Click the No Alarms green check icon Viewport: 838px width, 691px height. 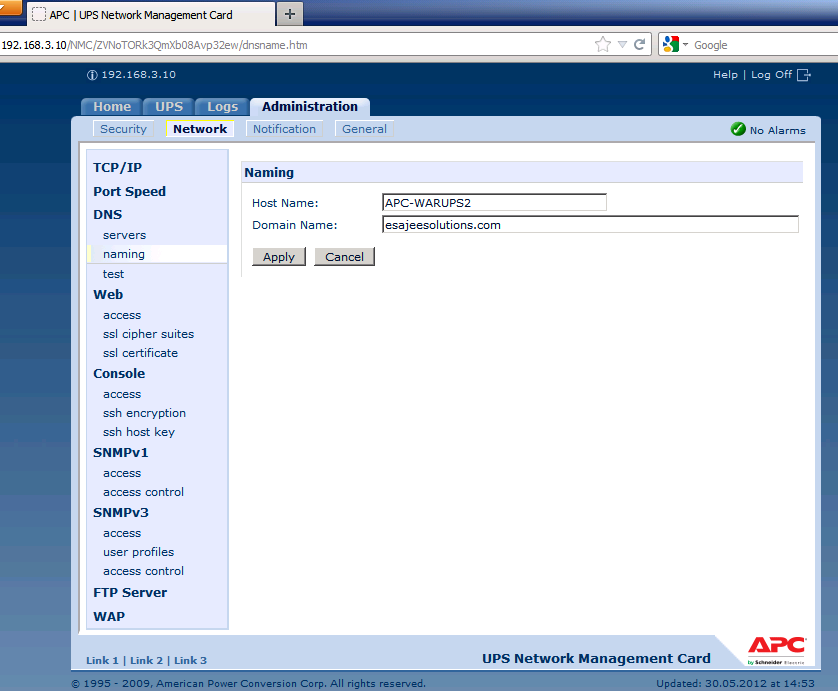[738, 129]
